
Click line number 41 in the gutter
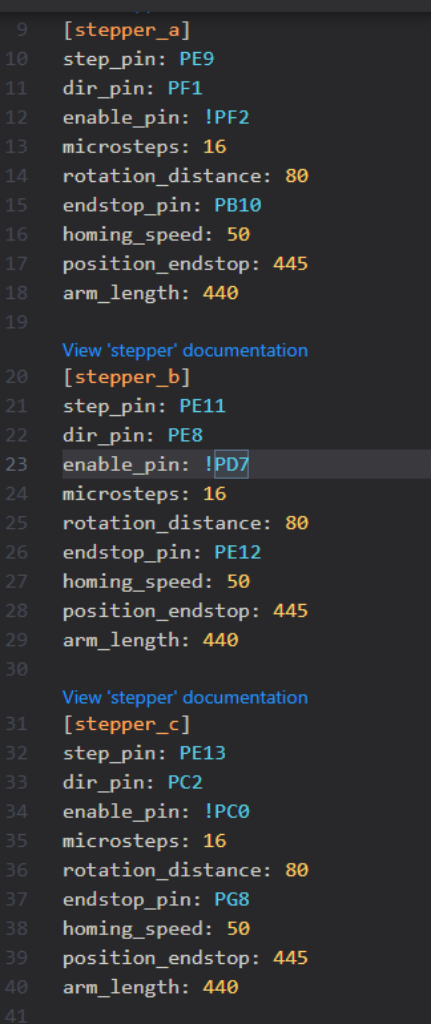coord(16,1016)
